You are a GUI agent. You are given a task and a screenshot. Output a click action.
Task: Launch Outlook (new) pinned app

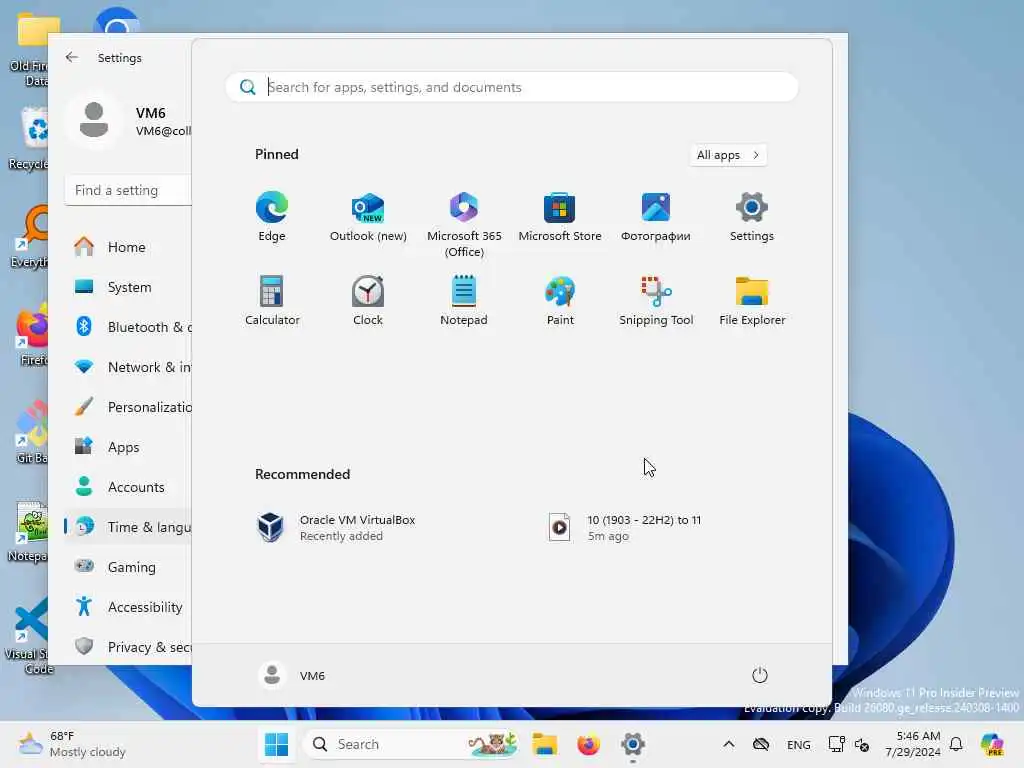(x=368, y=217)
